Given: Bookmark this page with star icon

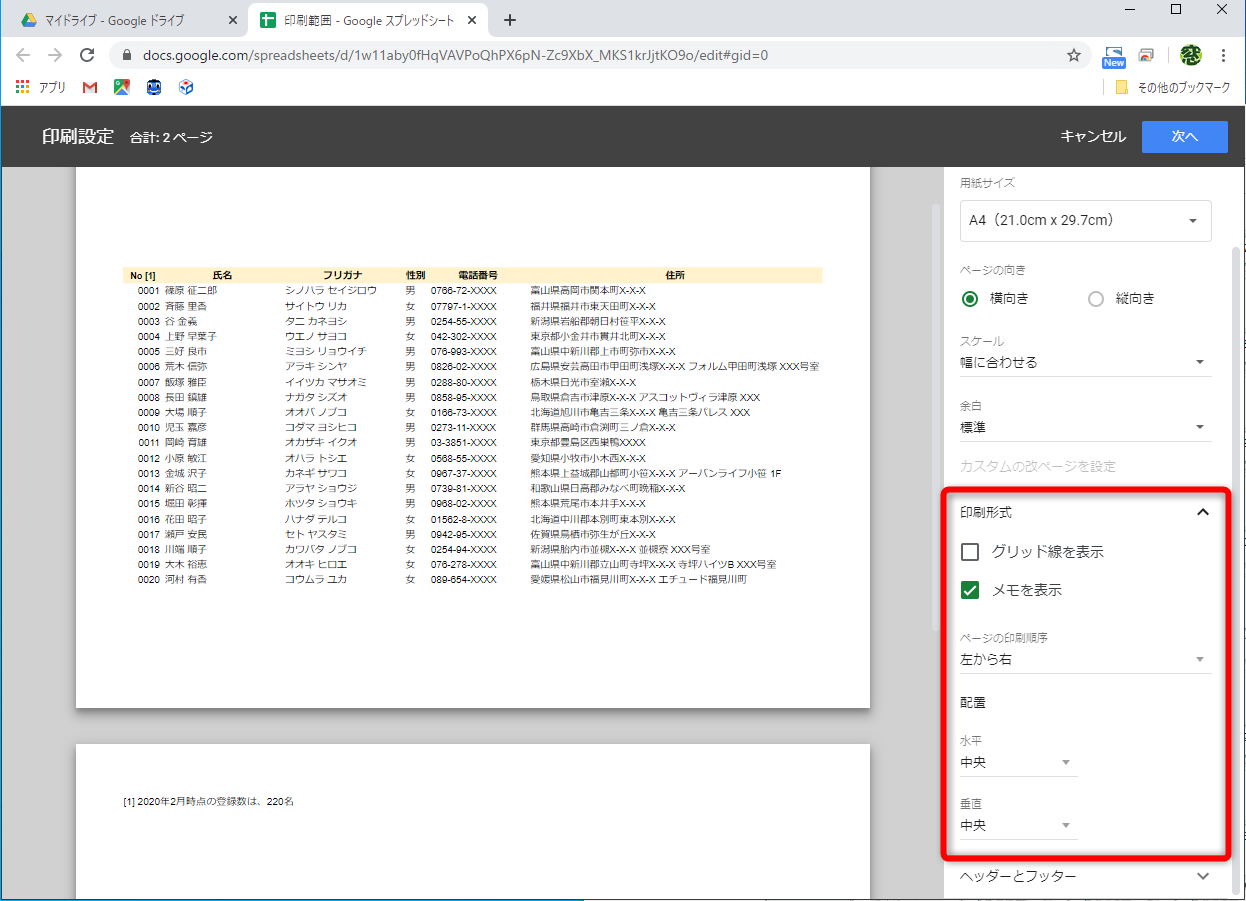Looking at the screenshot, I should 1074,55.
